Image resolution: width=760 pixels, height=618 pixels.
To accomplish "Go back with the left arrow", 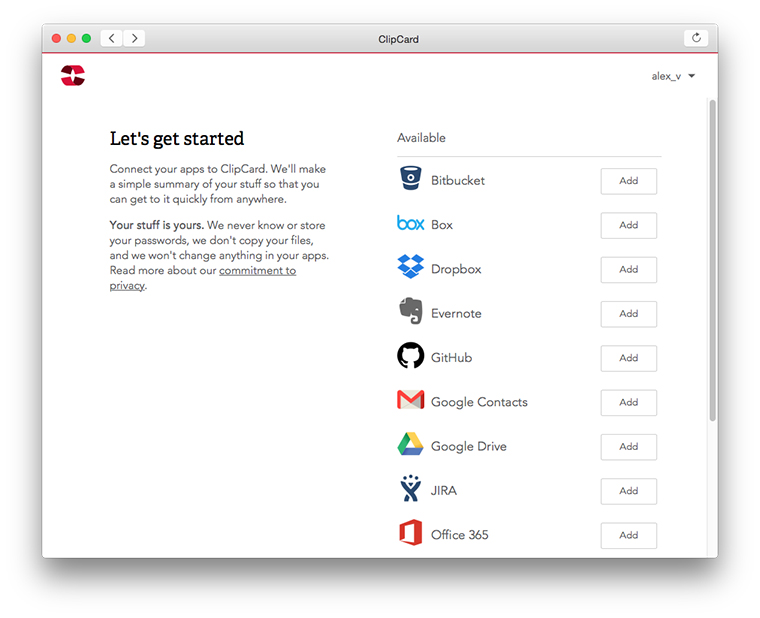I will [111, 38].
